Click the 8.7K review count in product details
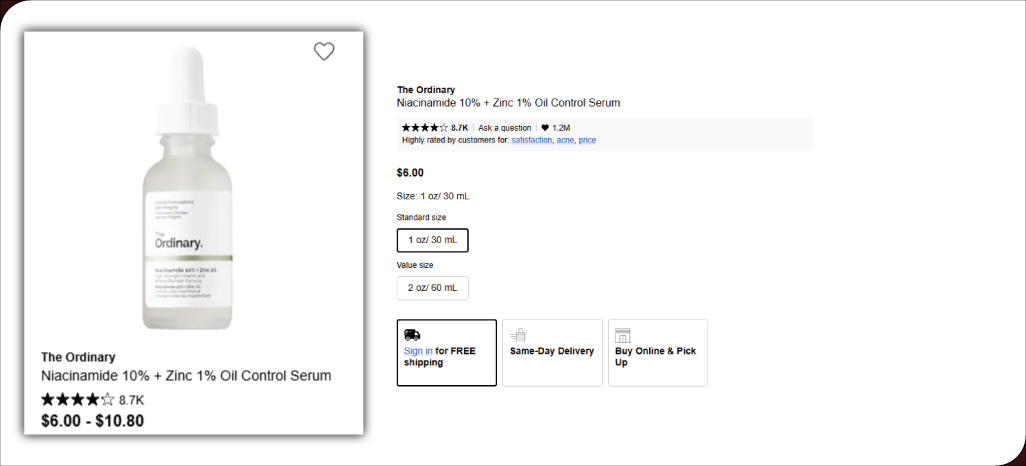1026x466 pixels. click(x=459, y=128)
